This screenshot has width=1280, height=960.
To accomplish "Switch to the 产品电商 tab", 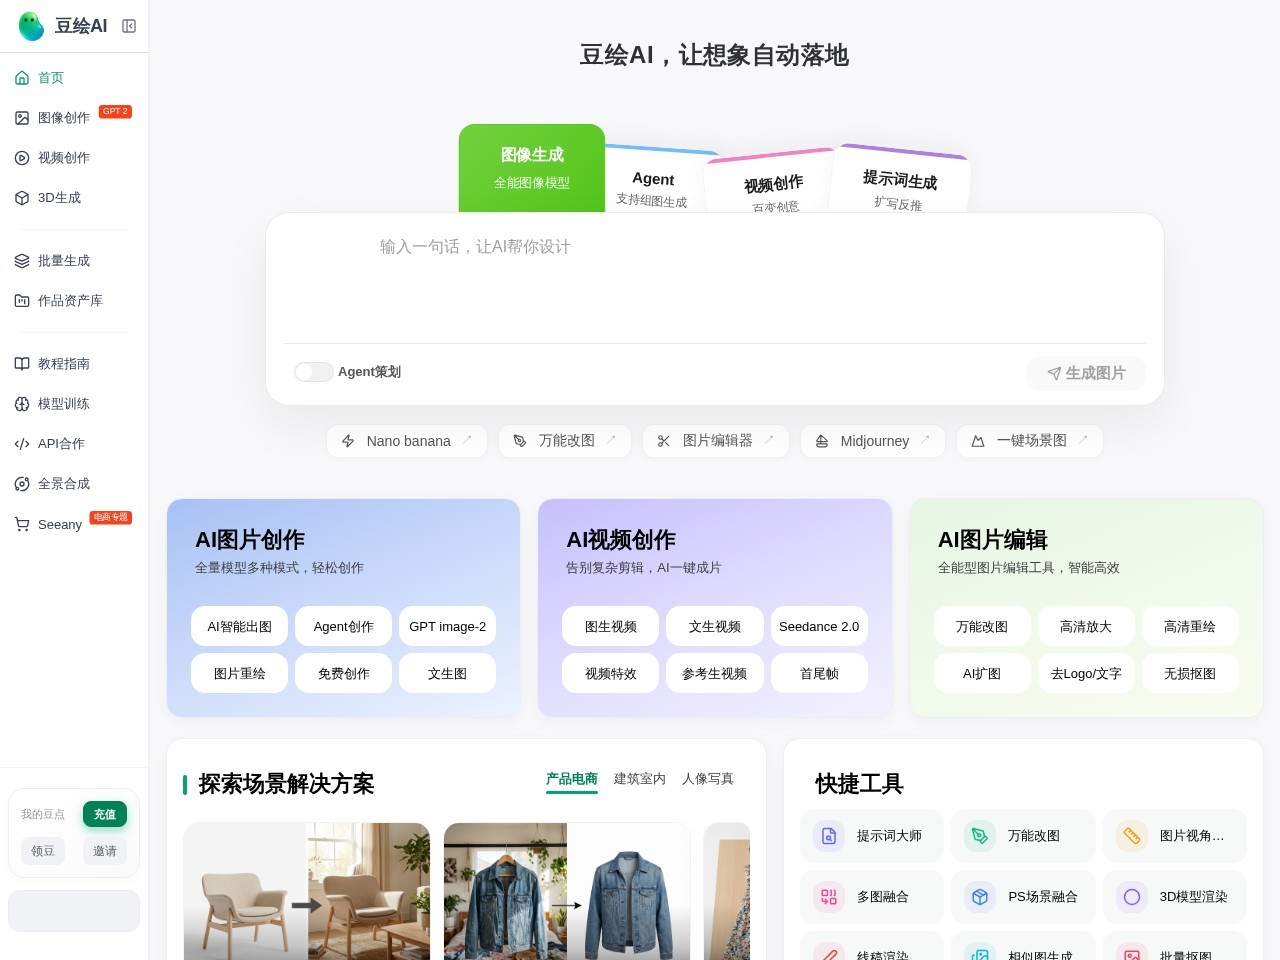I will [572, 779].
